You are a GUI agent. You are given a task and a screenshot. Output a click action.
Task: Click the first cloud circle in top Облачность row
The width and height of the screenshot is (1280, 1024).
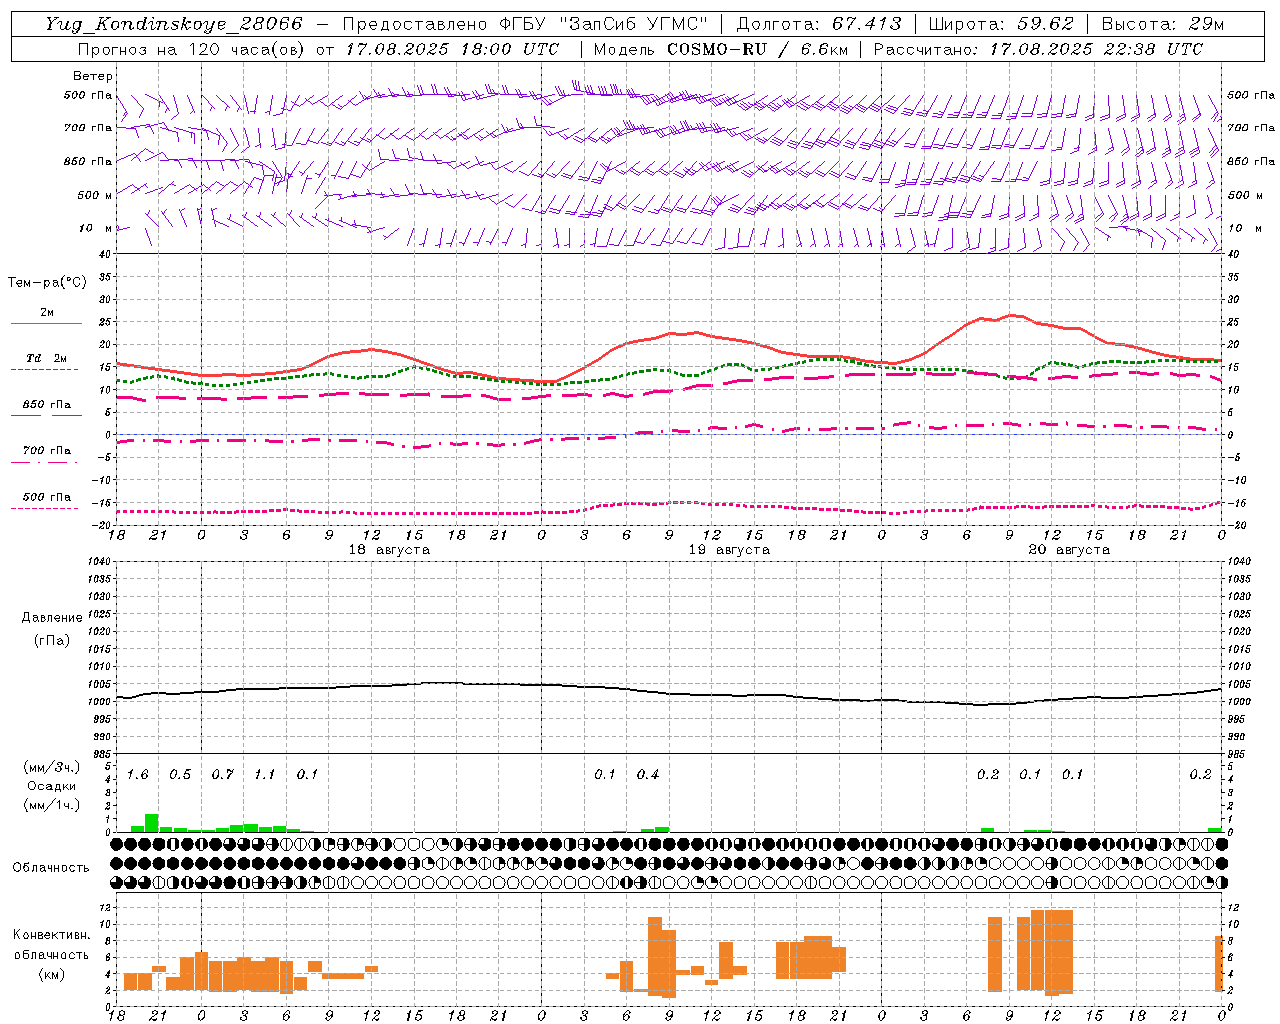117,844
